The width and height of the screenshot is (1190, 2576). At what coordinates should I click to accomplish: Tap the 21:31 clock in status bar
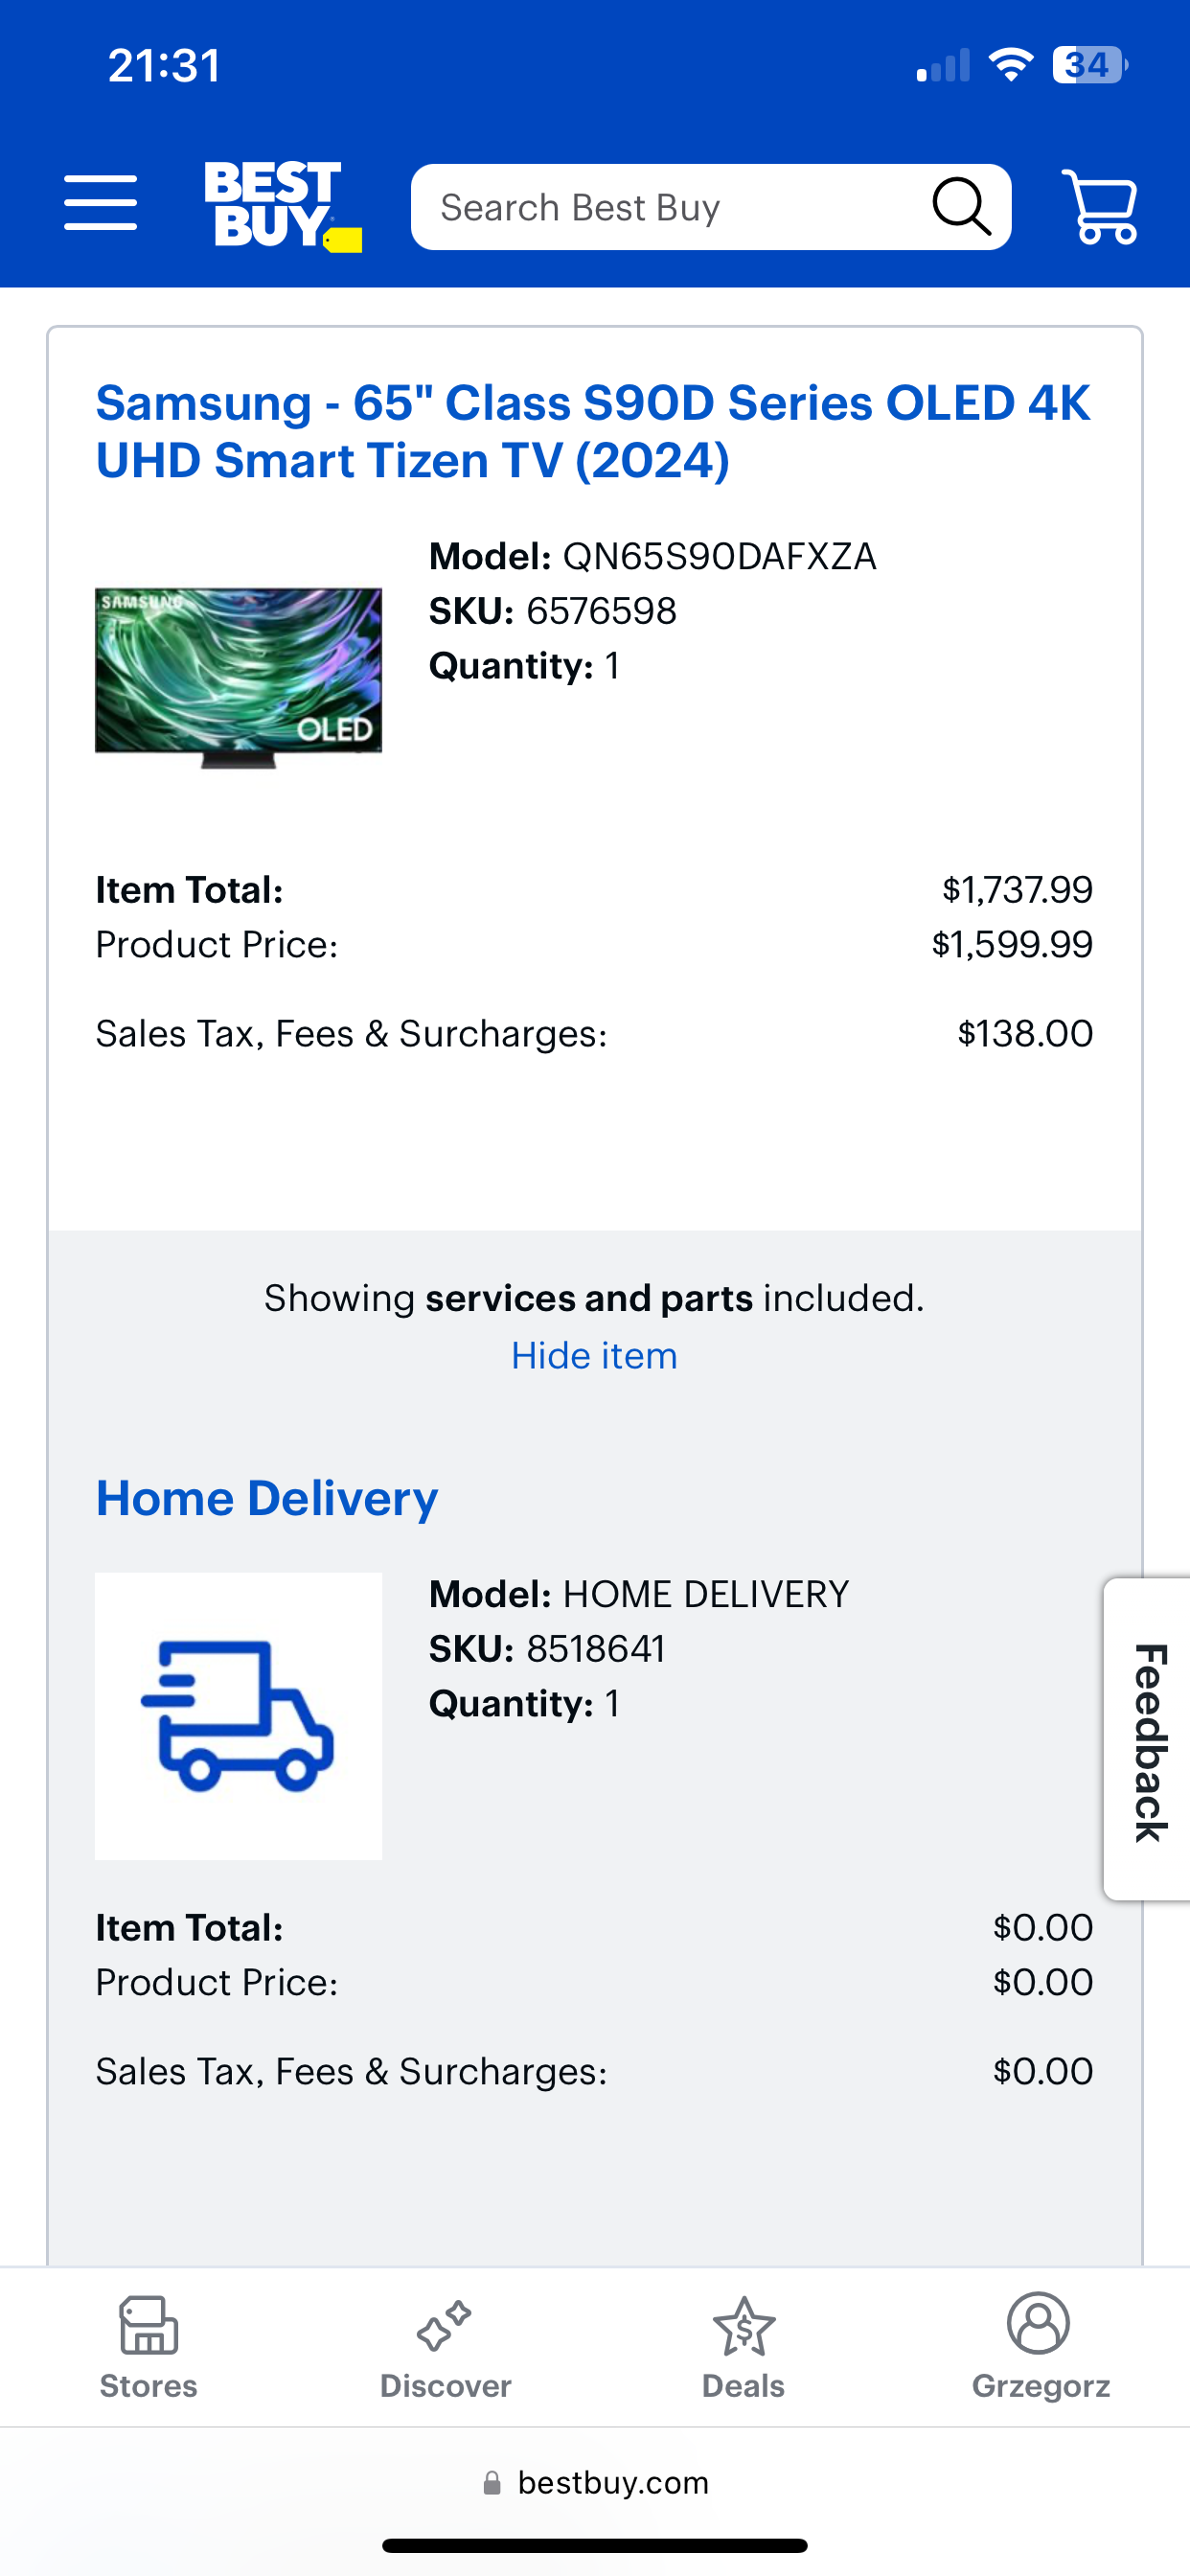tap(165, 66)
